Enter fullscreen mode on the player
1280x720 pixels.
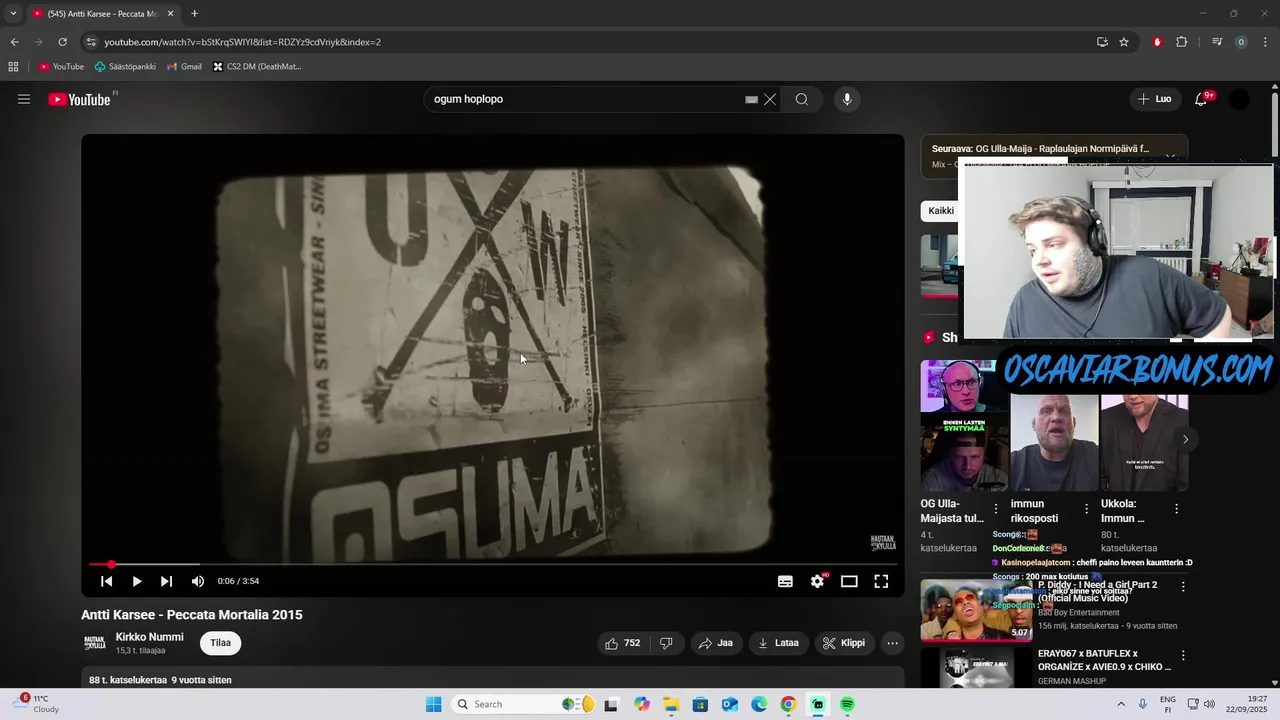pyautogui.click(x=881, y=581)
